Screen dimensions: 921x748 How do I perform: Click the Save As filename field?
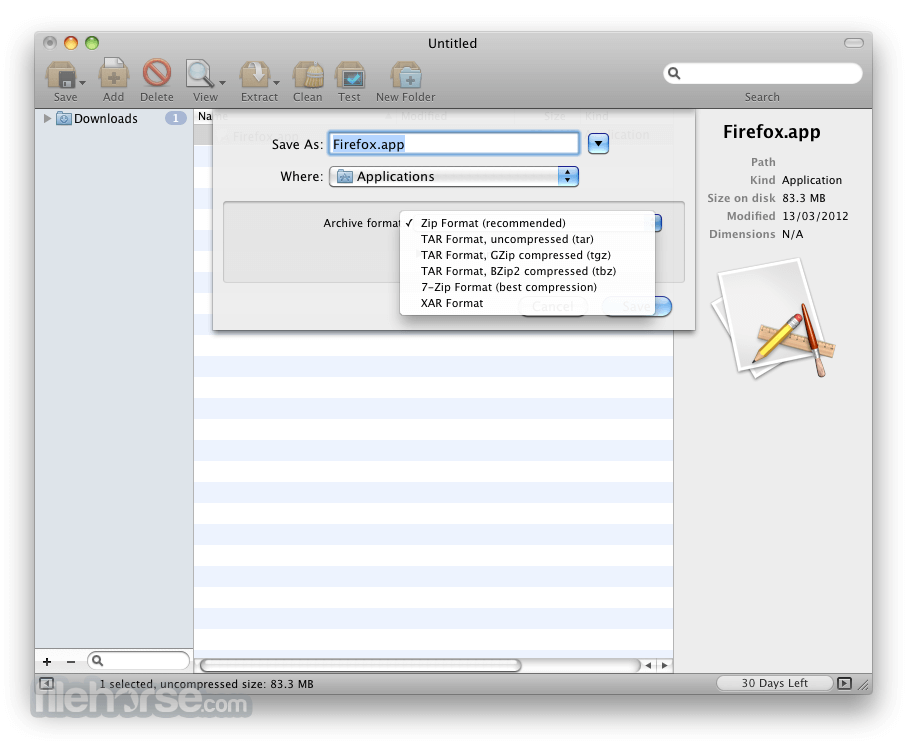point(453,144)
